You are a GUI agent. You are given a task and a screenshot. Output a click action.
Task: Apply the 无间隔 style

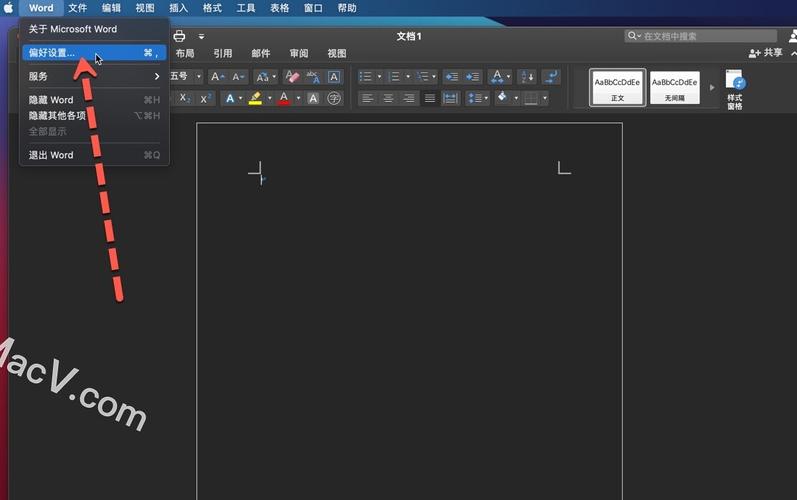tap(675, 88)
